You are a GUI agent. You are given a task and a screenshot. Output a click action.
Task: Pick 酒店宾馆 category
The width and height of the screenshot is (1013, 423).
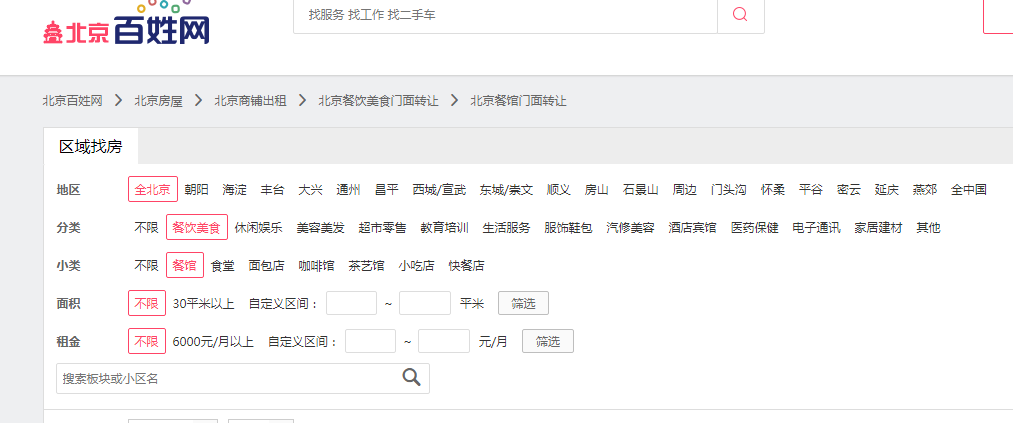tap(693, 227)
